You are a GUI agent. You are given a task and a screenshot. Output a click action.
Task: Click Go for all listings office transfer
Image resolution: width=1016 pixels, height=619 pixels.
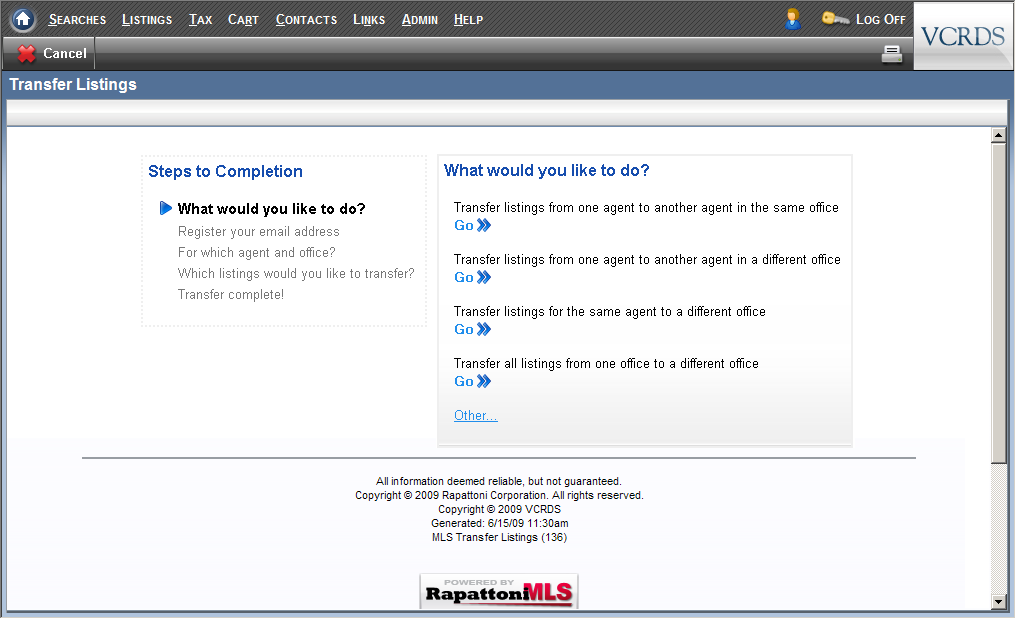point(464,381)
